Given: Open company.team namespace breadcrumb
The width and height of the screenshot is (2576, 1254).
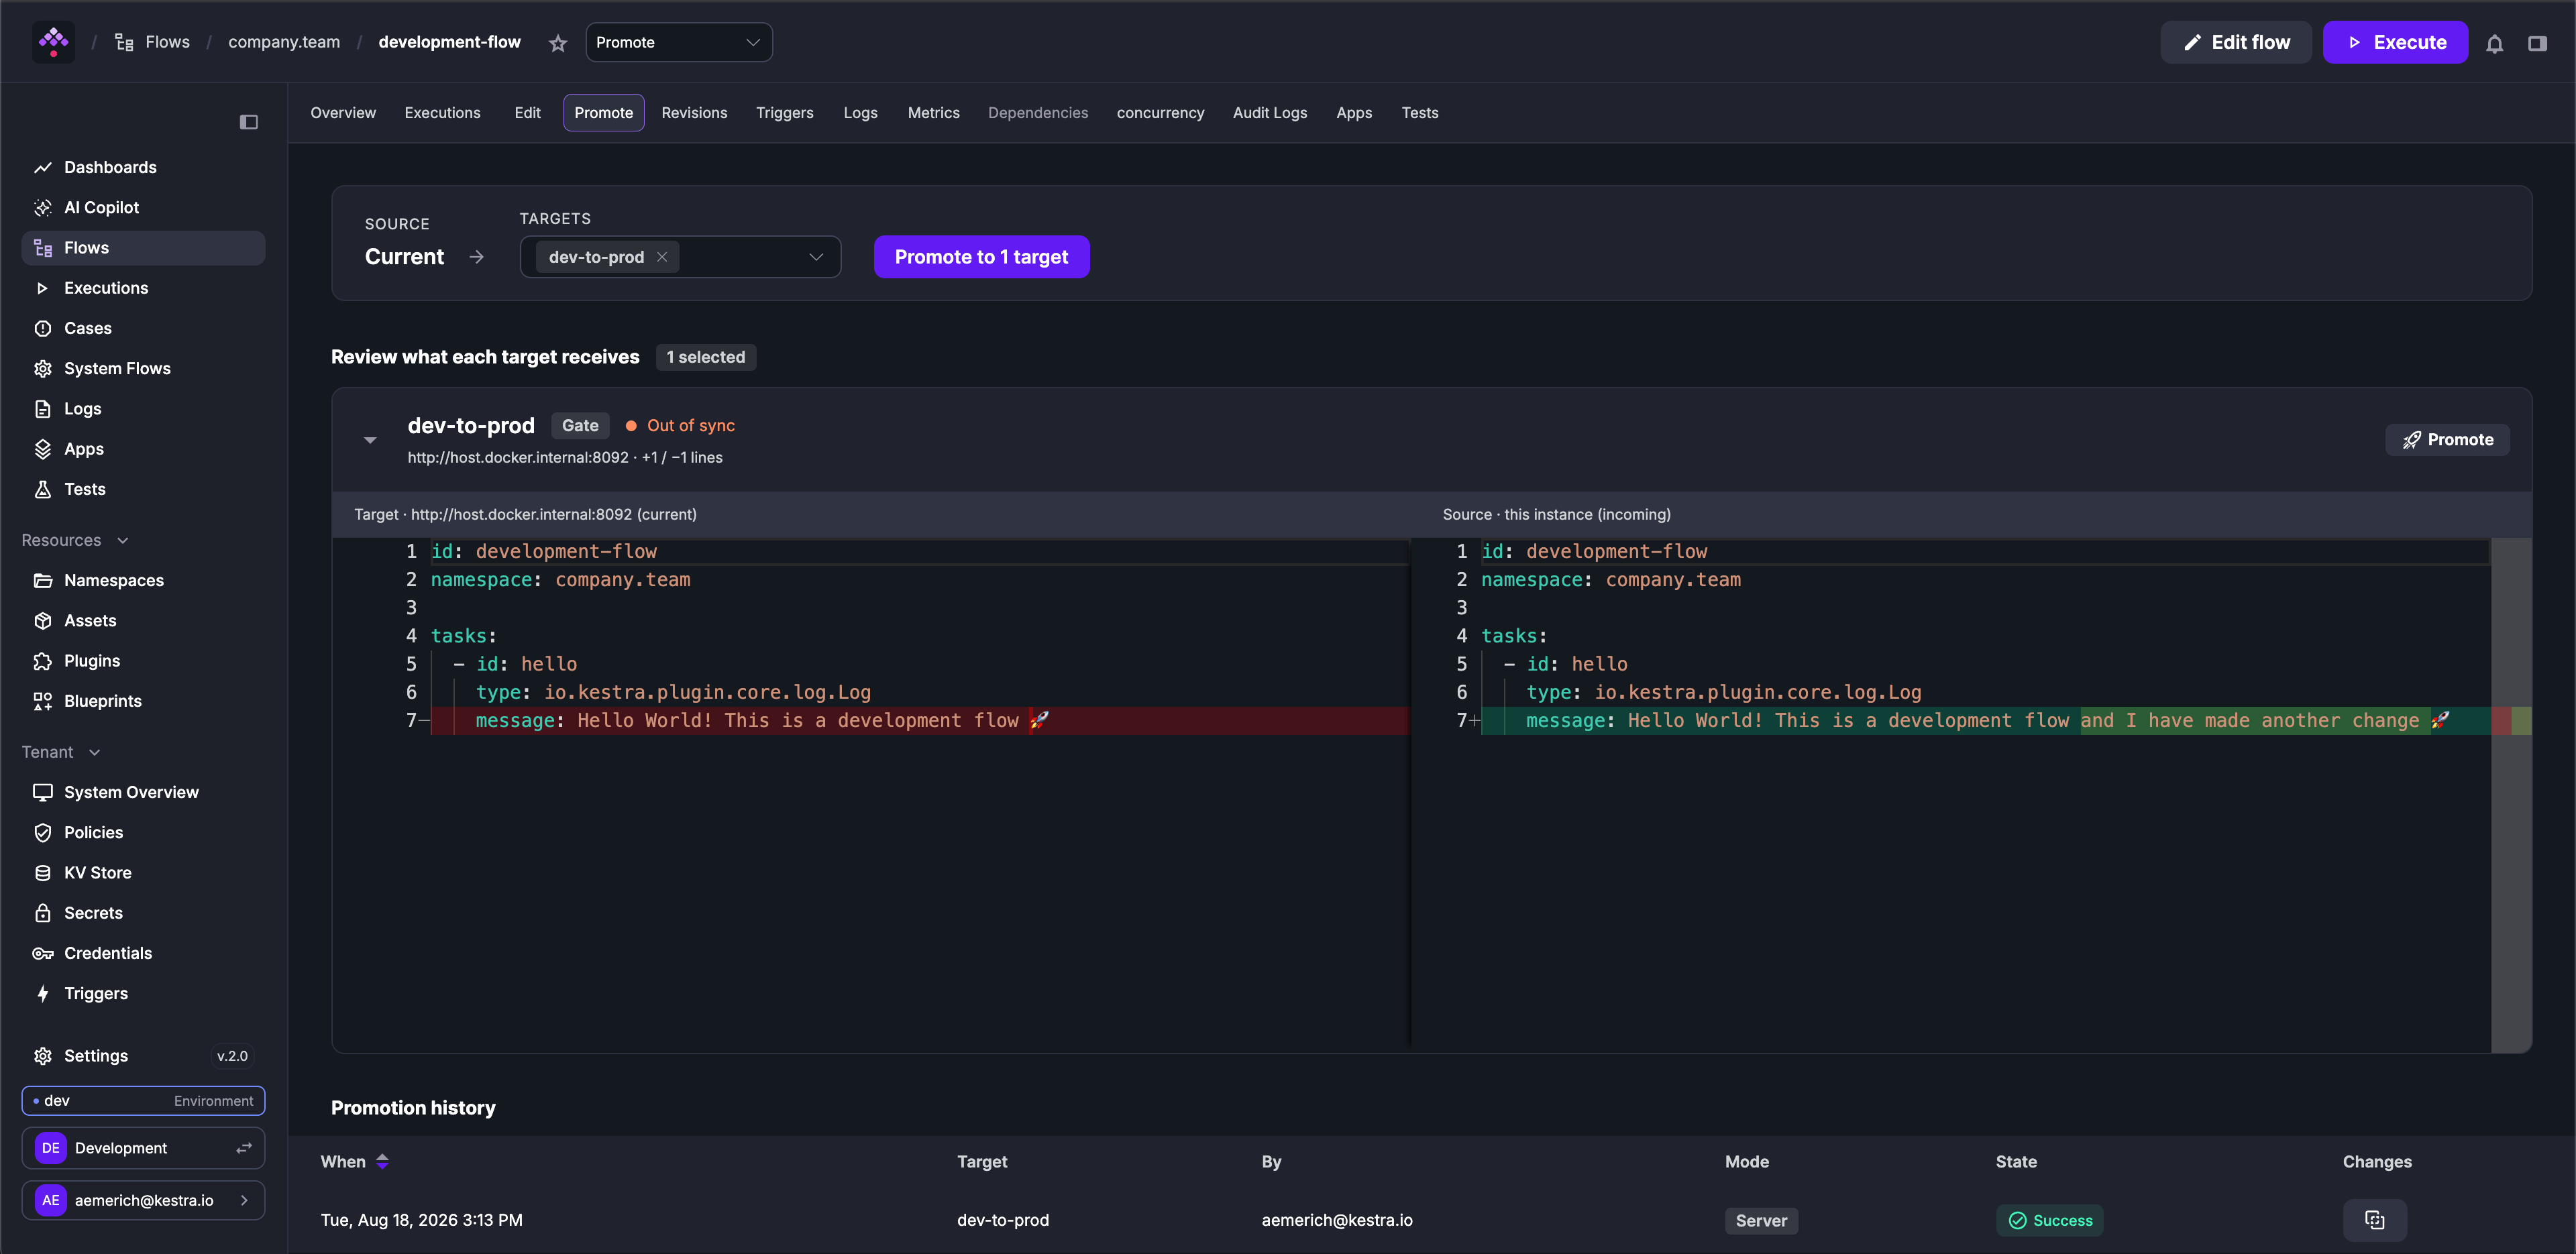Looking at the screenshot, I should 284,42.
